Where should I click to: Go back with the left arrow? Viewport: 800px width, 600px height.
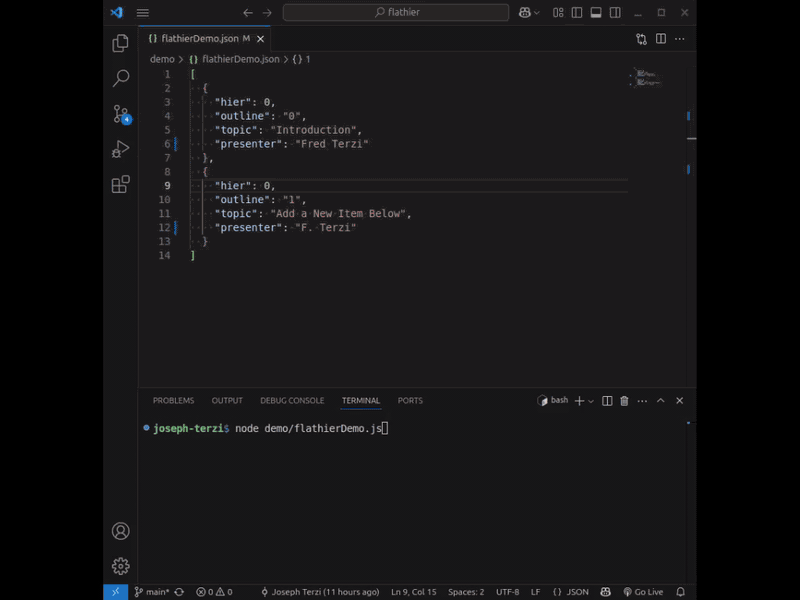click(248, 13)
